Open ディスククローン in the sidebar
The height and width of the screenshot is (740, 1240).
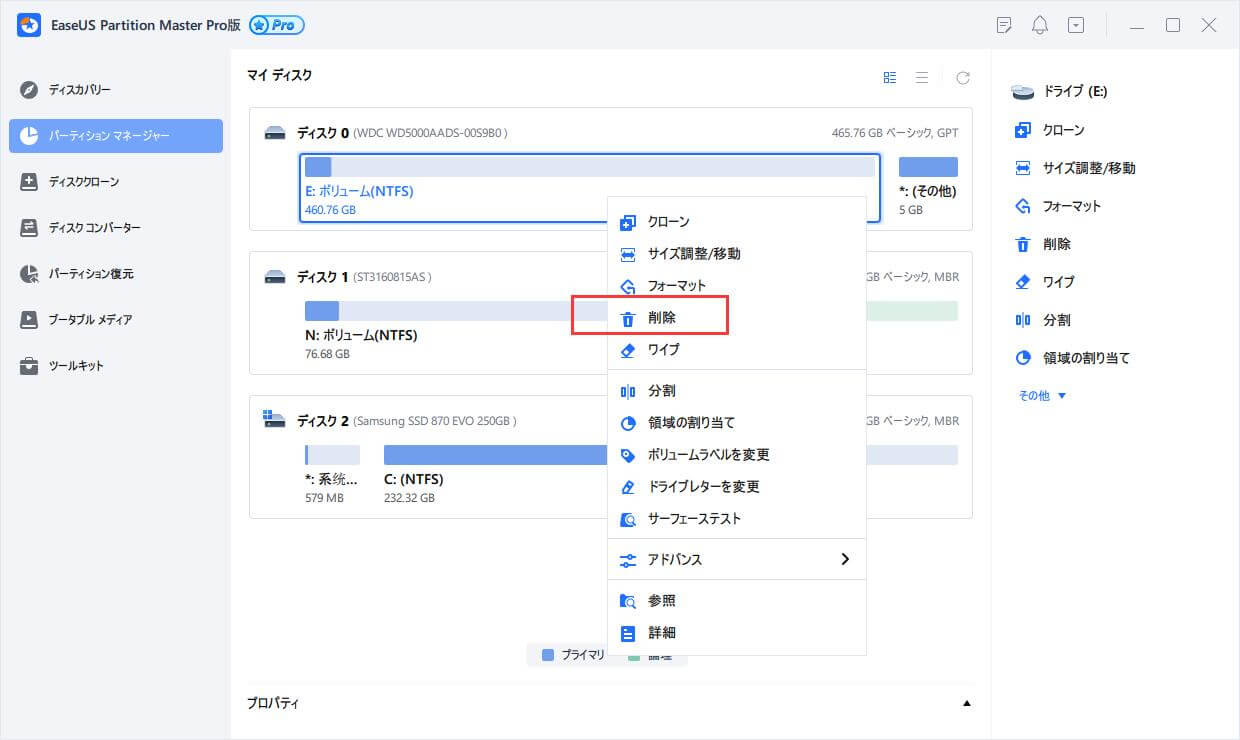pyautogui.click(x=84, y=182)
